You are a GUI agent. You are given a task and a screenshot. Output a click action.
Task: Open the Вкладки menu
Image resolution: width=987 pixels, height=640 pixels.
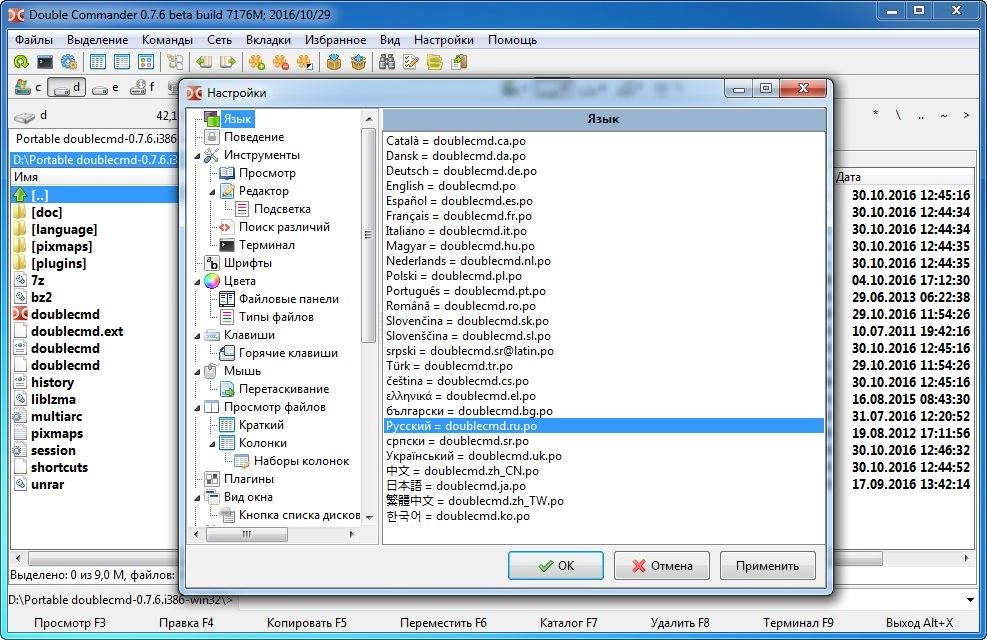268,40
